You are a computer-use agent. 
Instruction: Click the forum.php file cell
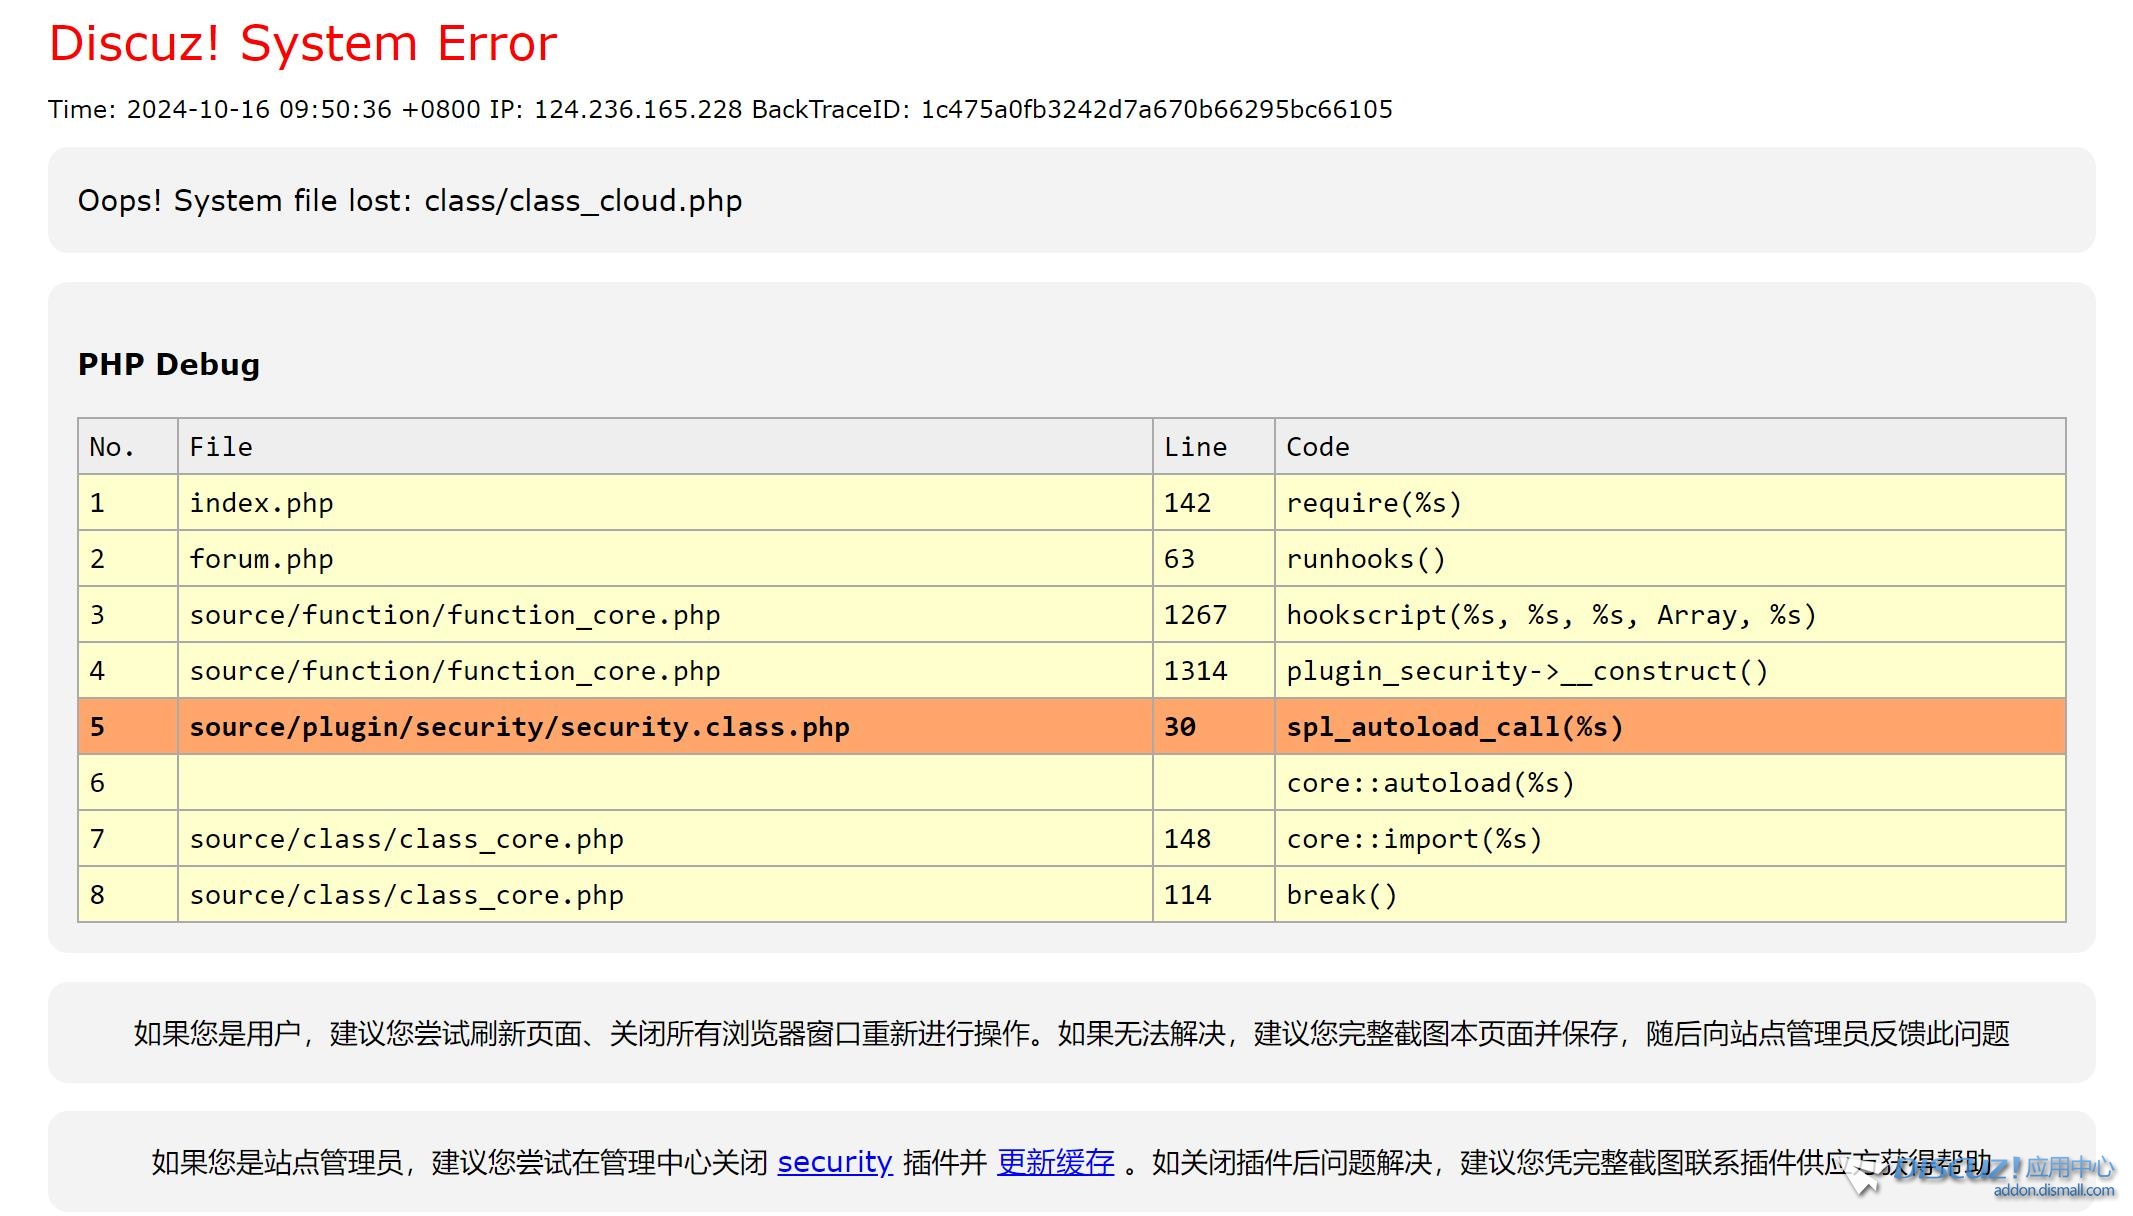tap(665, 558)
